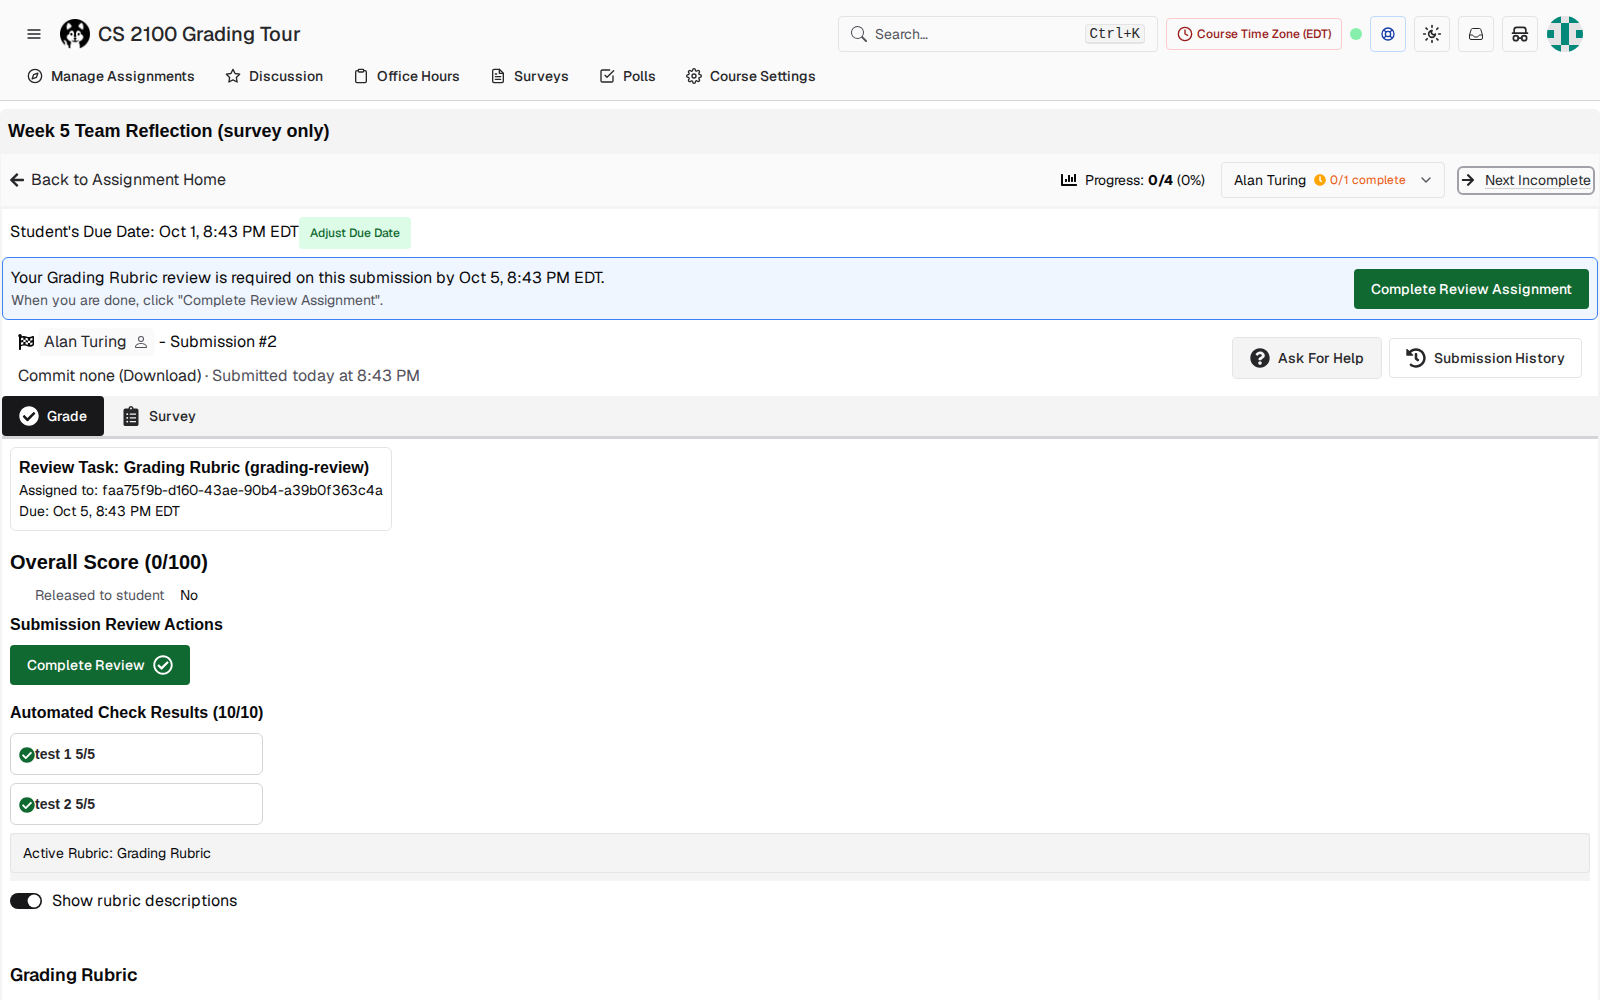Click the progress bar chart icon
This screenshot has height=1000, width=1600.
(x=1069, y=180)
